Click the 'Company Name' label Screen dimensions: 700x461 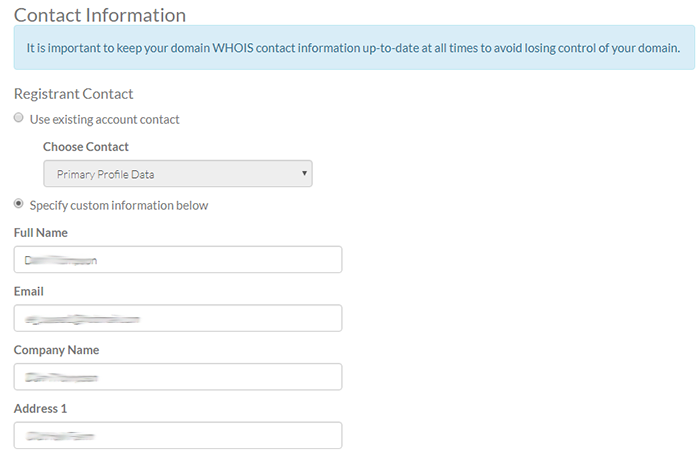tap(56, 351)
